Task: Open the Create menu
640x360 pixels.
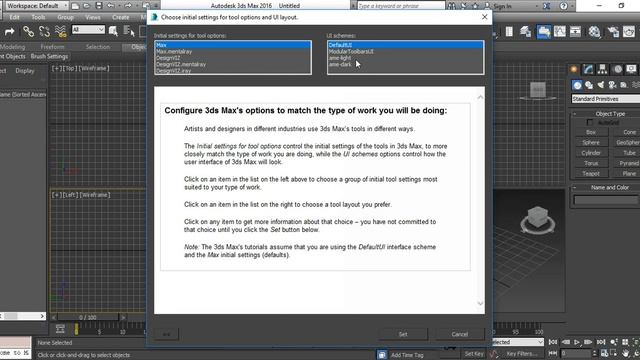Action: (120, 17)
